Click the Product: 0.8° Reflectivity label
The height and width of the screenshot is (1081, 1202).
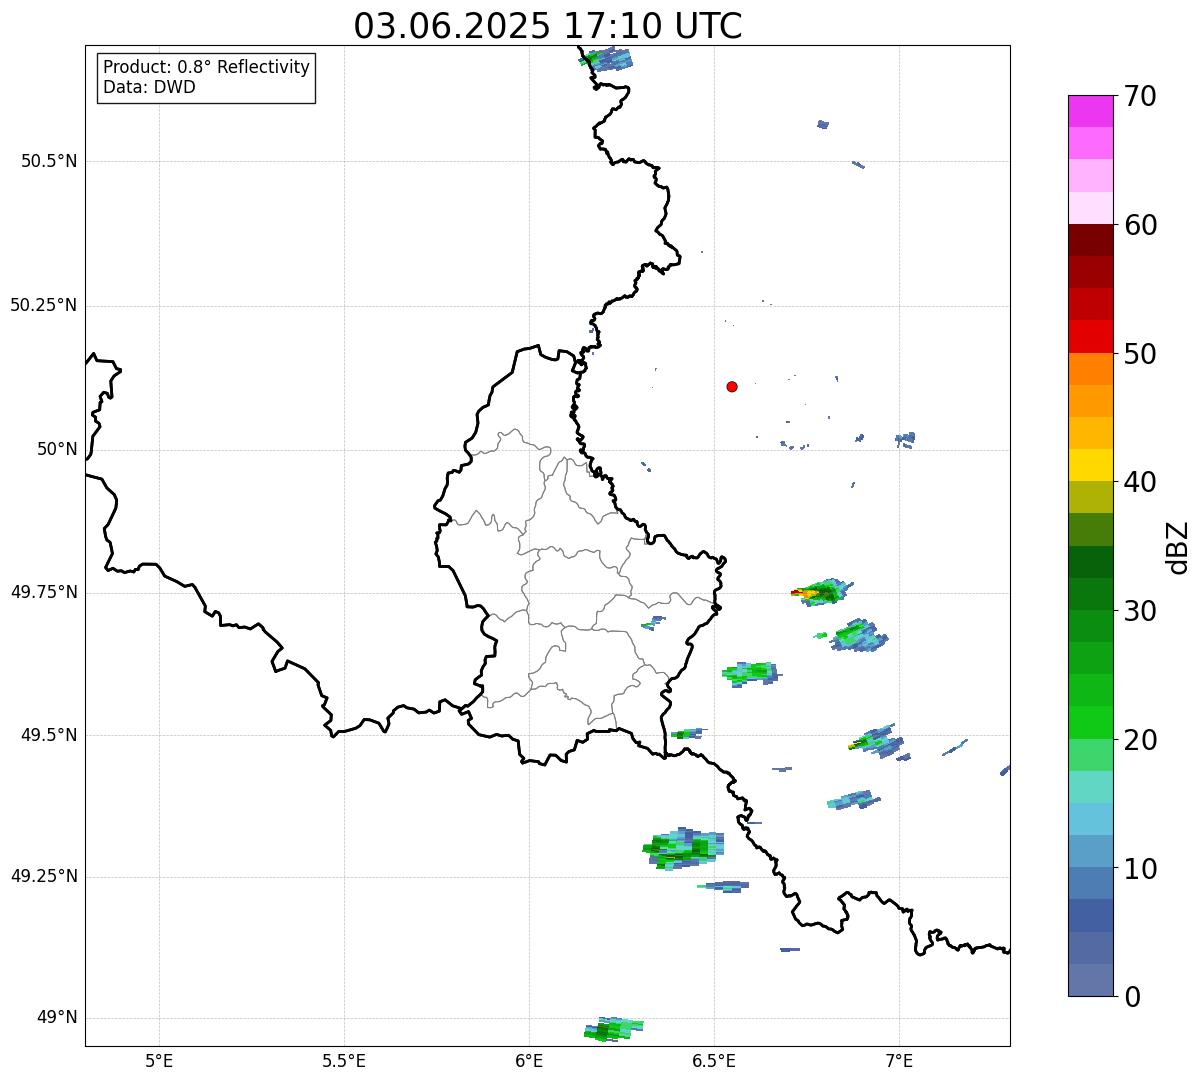[x=207, y=67]
